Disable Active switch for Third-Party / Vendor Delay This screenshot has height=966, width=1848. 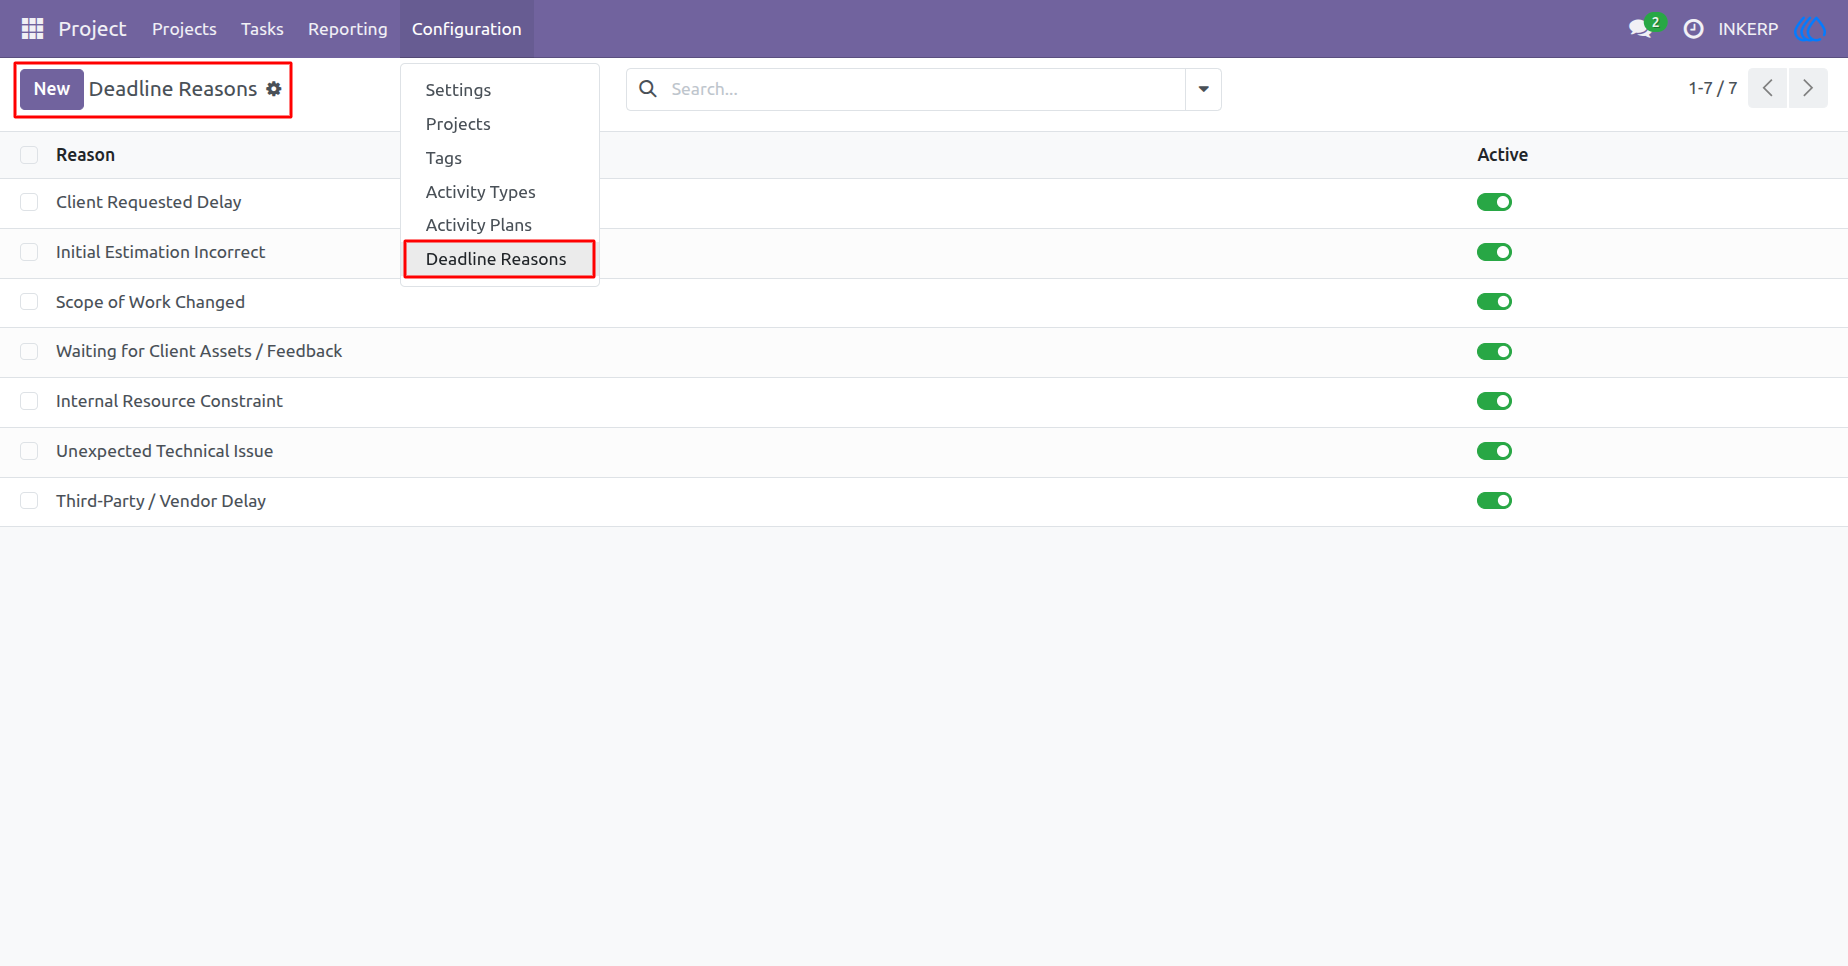point(1494,501)
